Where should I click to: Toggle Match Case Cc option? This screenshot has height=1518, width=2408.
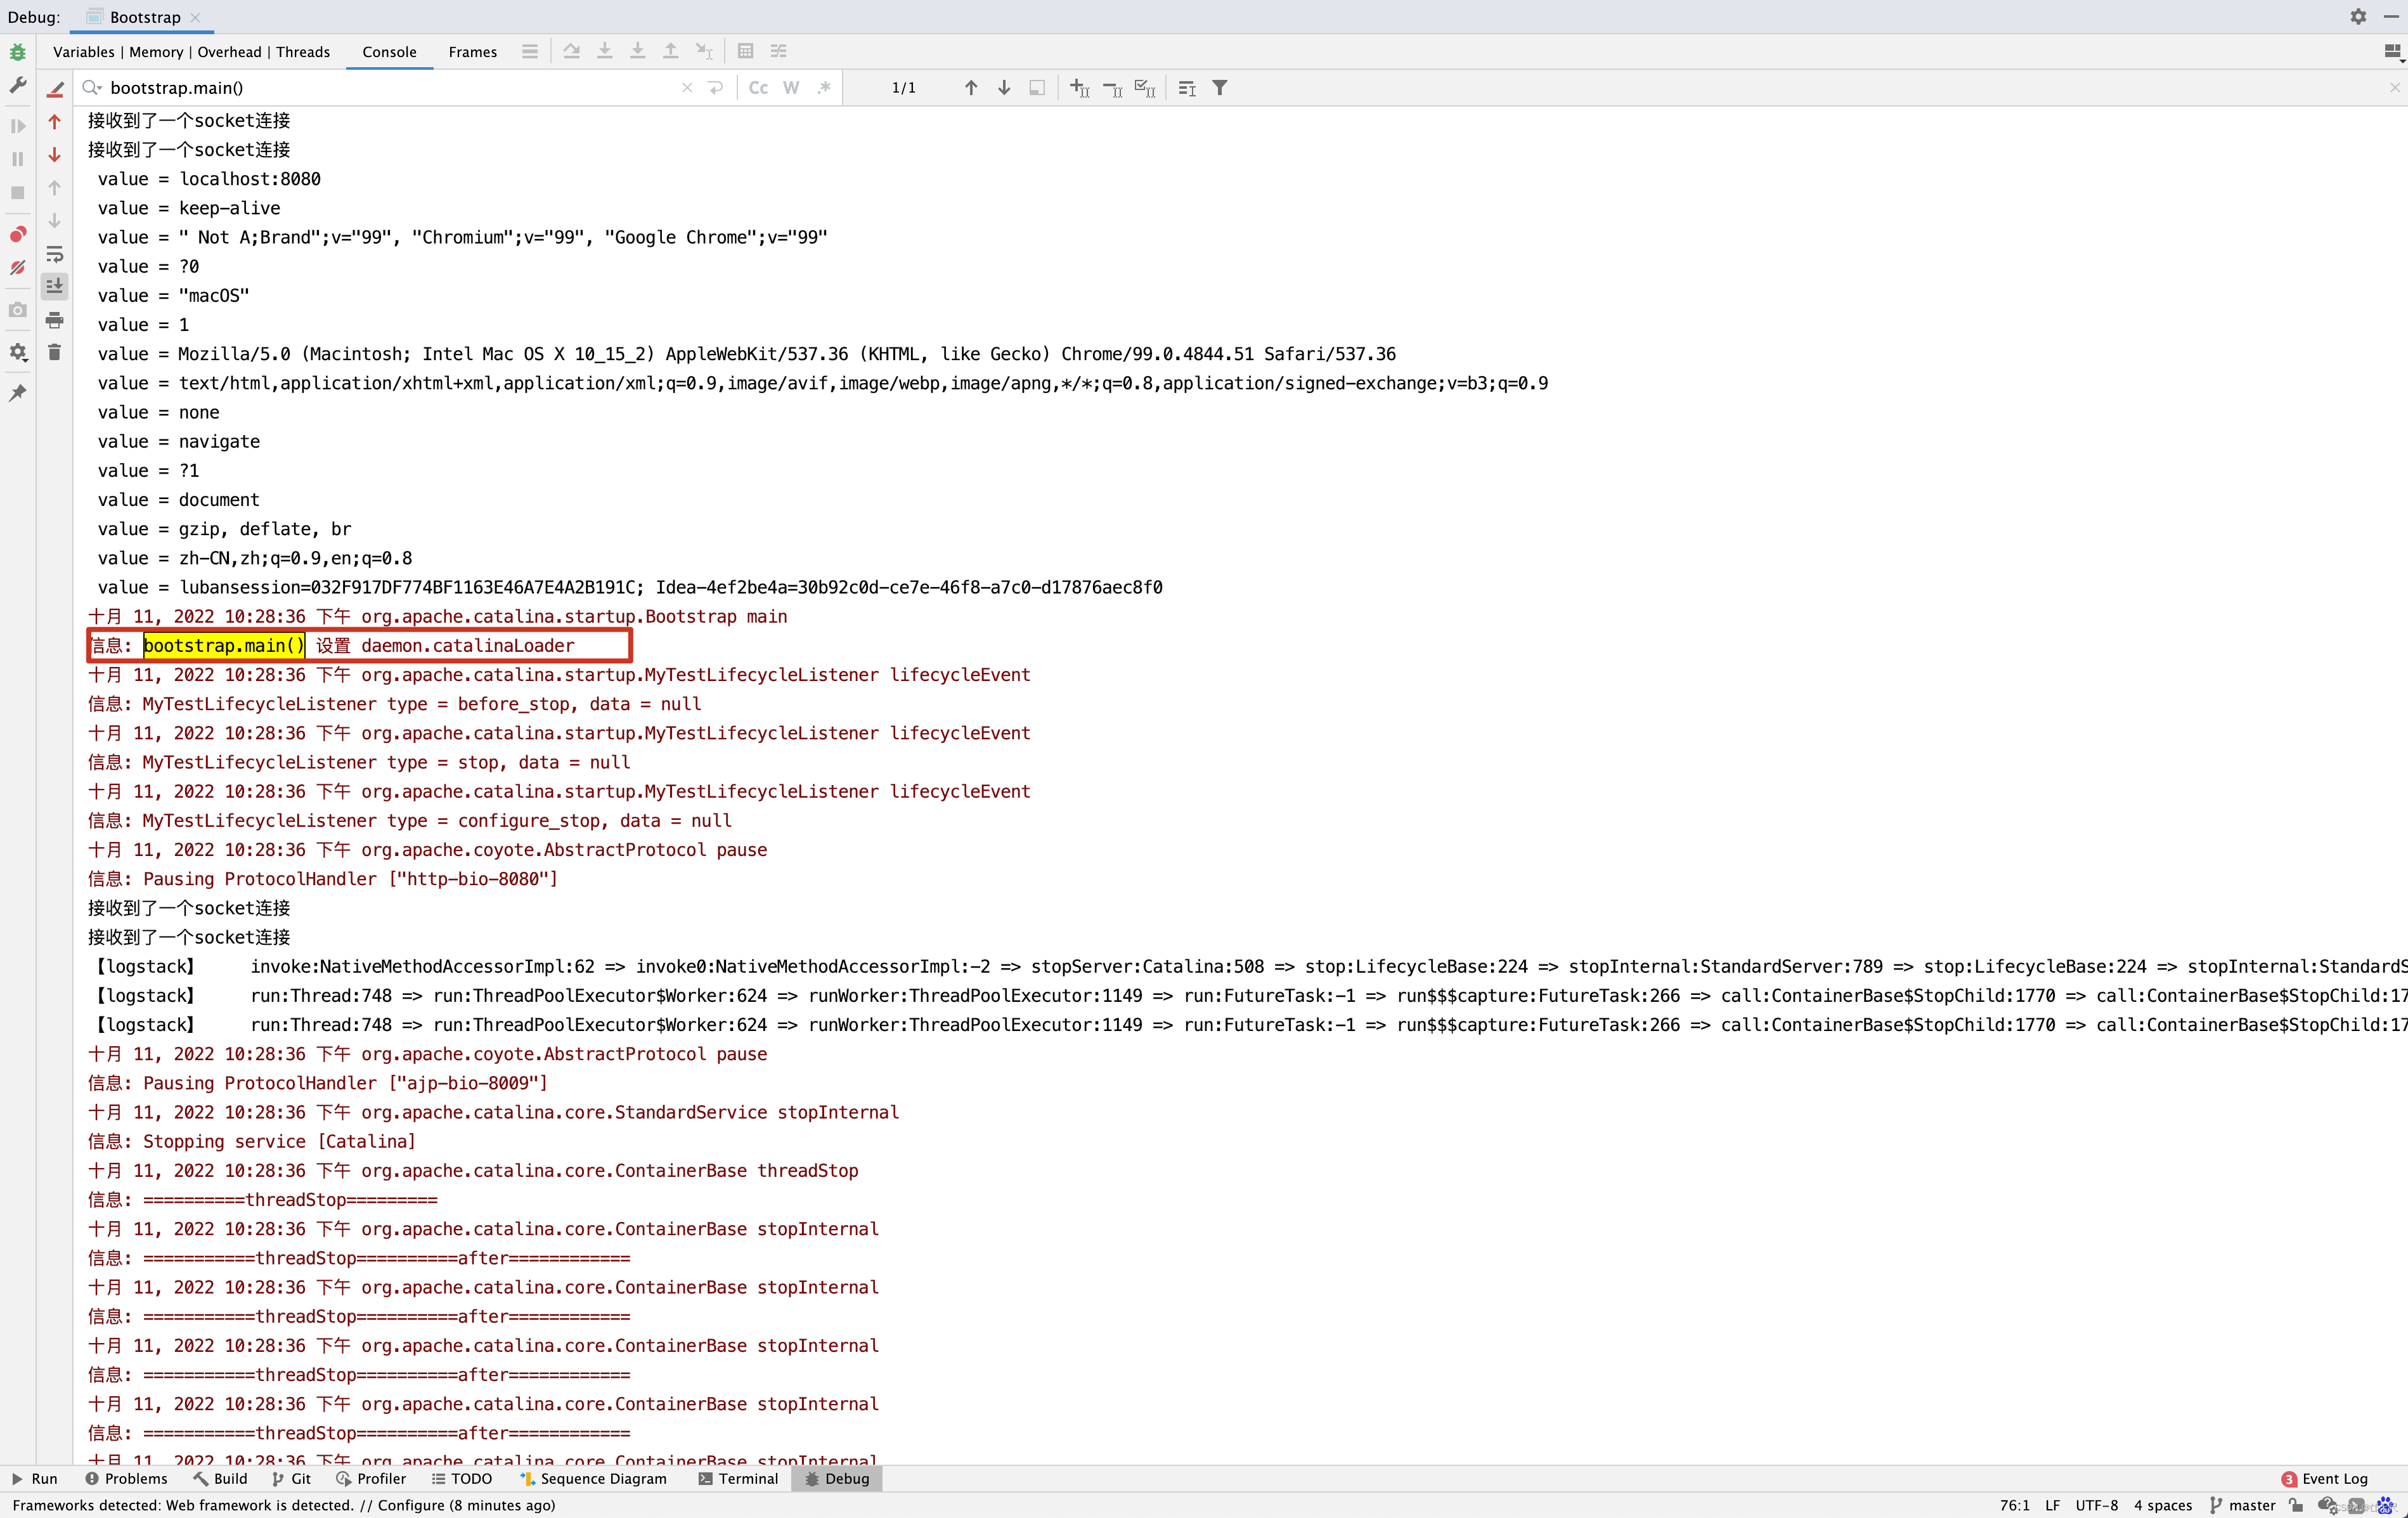click(758, 88)
